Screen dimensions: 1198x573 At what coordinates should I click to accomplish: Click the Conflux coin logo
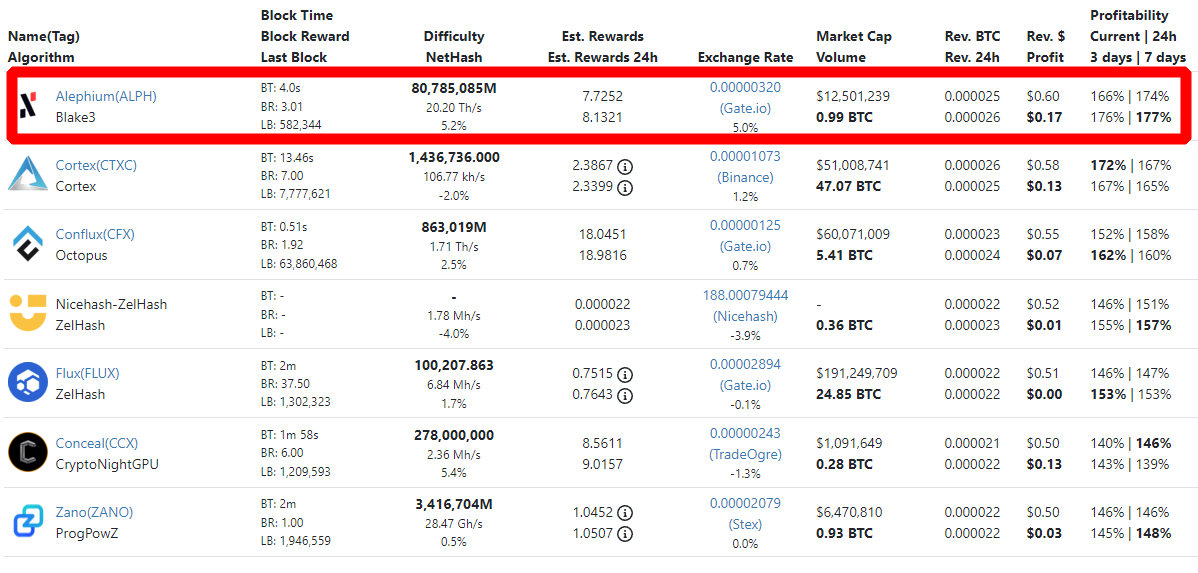pos(28,244)
